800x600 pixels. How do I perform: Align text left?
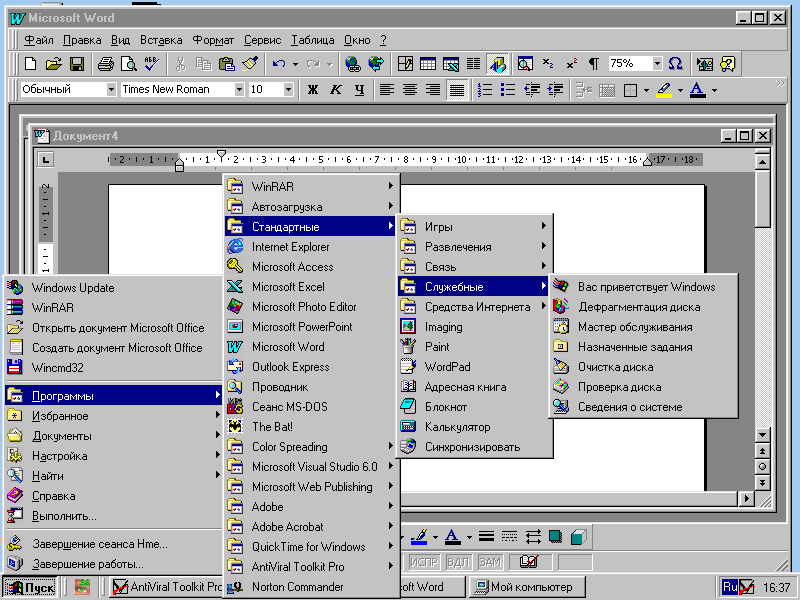[387, 90]
